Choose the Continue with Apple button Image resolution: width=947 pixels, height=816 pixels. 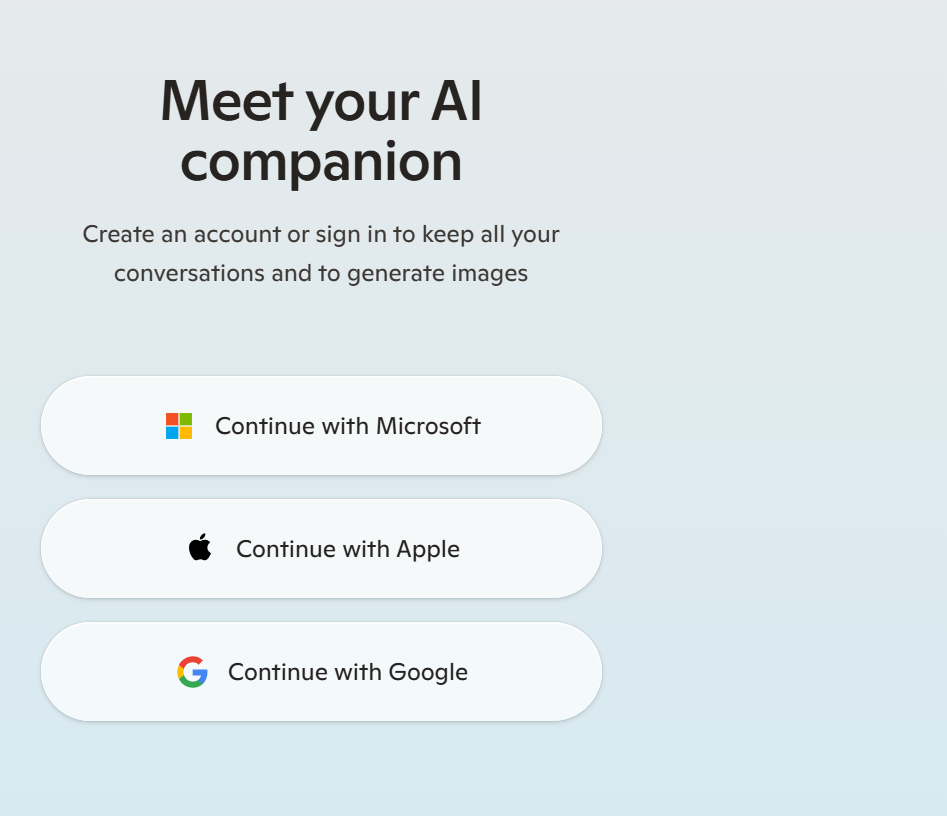(321, 549)
